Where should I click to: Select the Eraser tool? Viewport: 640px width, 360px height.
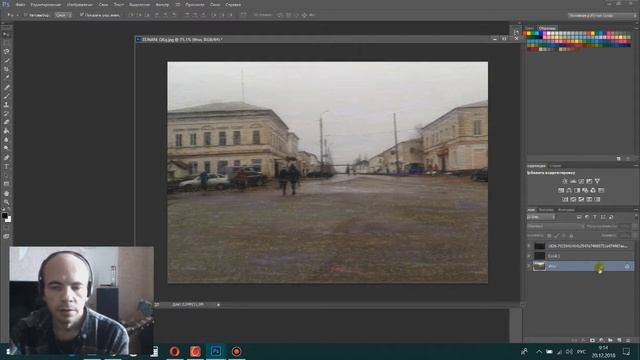(x=7, y=122)
